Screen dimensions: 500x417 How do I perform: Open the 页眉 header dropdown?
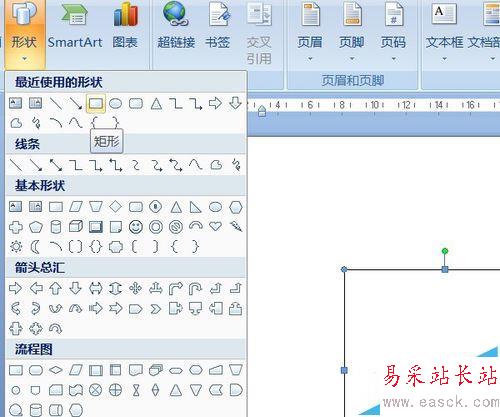[310, 32]
